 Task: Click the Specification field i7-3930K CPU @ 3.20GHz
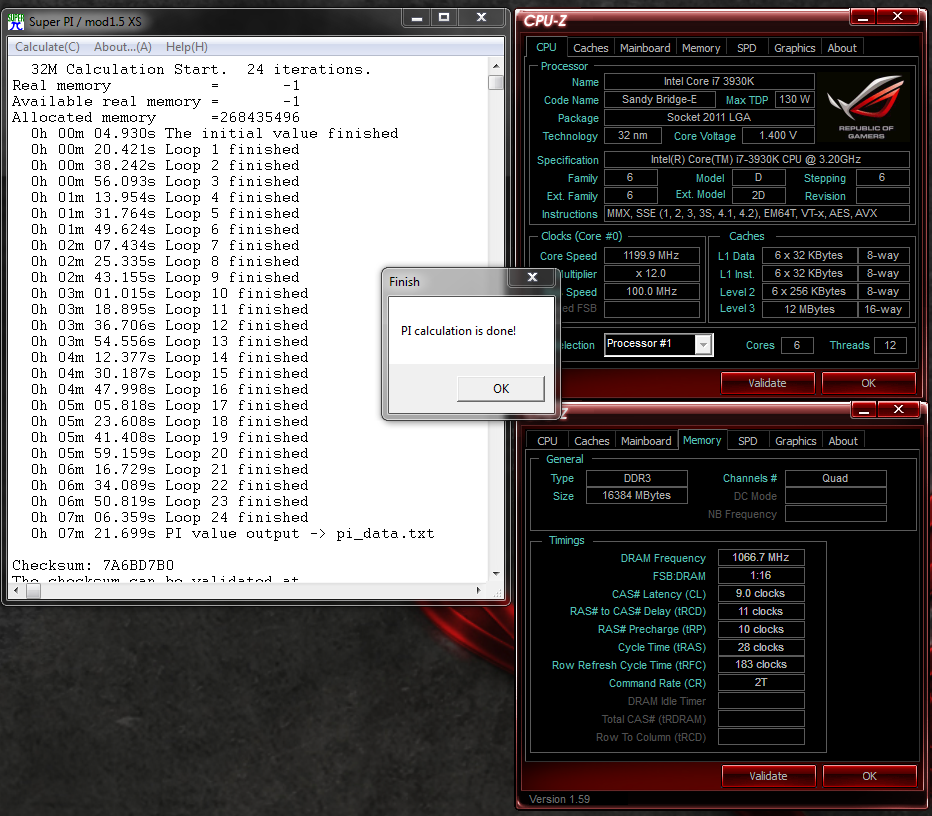click(756, 159)
